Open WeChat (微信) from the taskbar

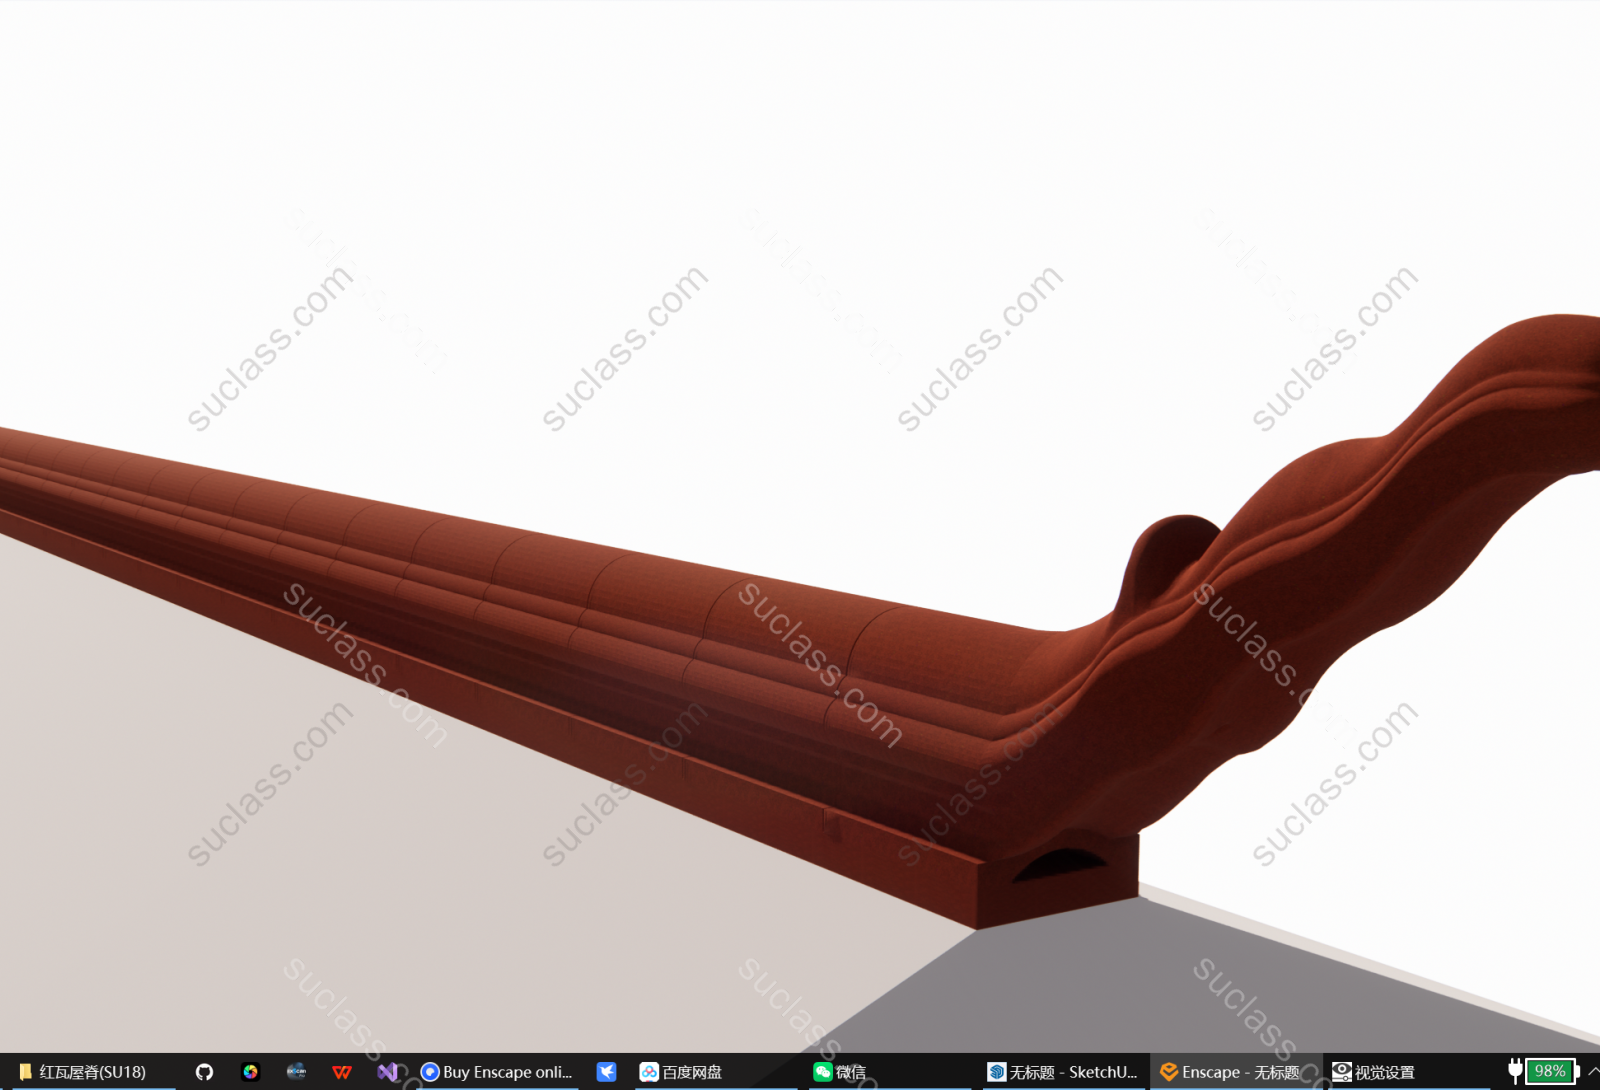[x=840, y=1072]
